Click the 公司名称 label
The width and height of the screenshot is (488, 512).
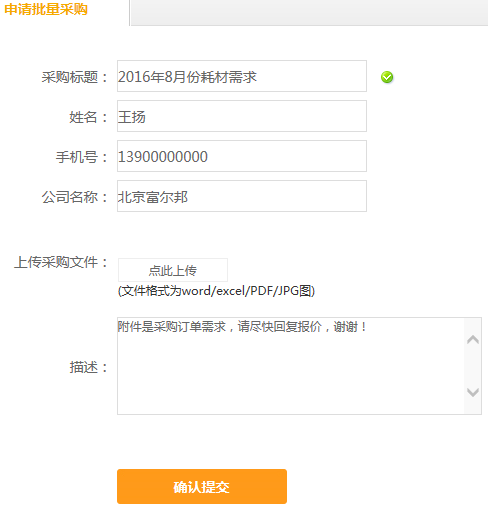(x=75, y=197)
